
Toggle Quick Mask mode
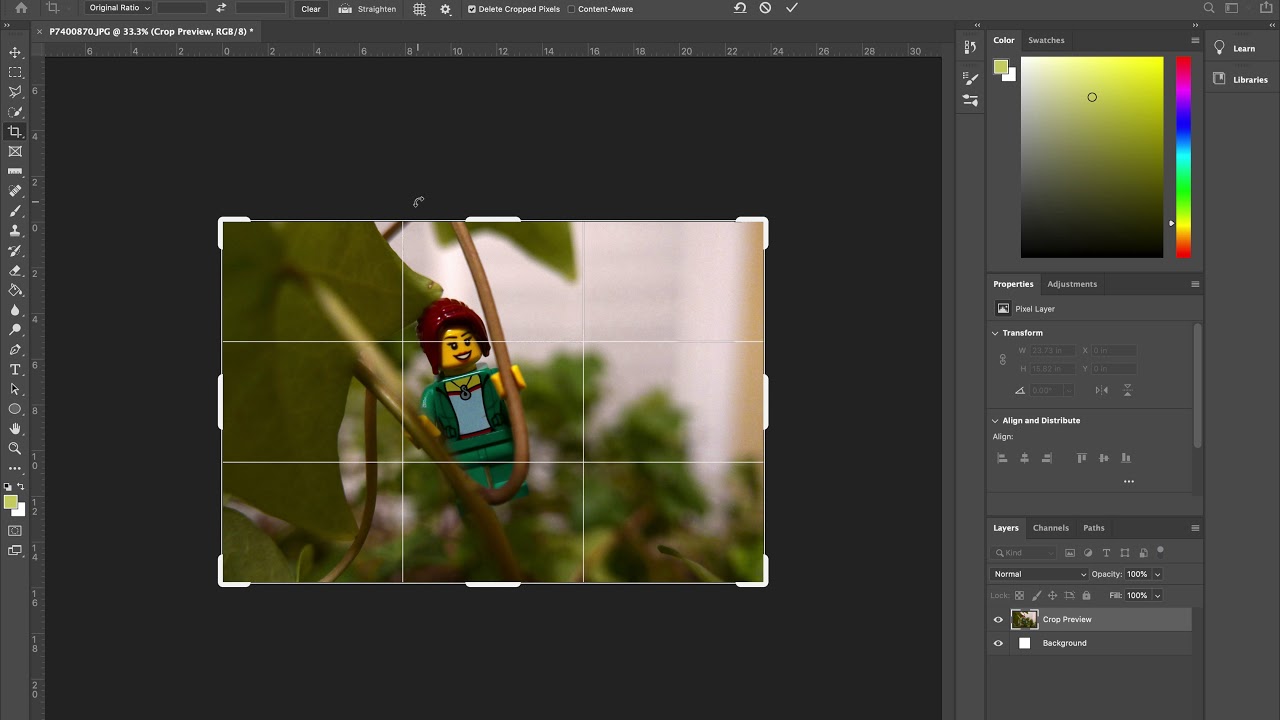click(15, 531)
